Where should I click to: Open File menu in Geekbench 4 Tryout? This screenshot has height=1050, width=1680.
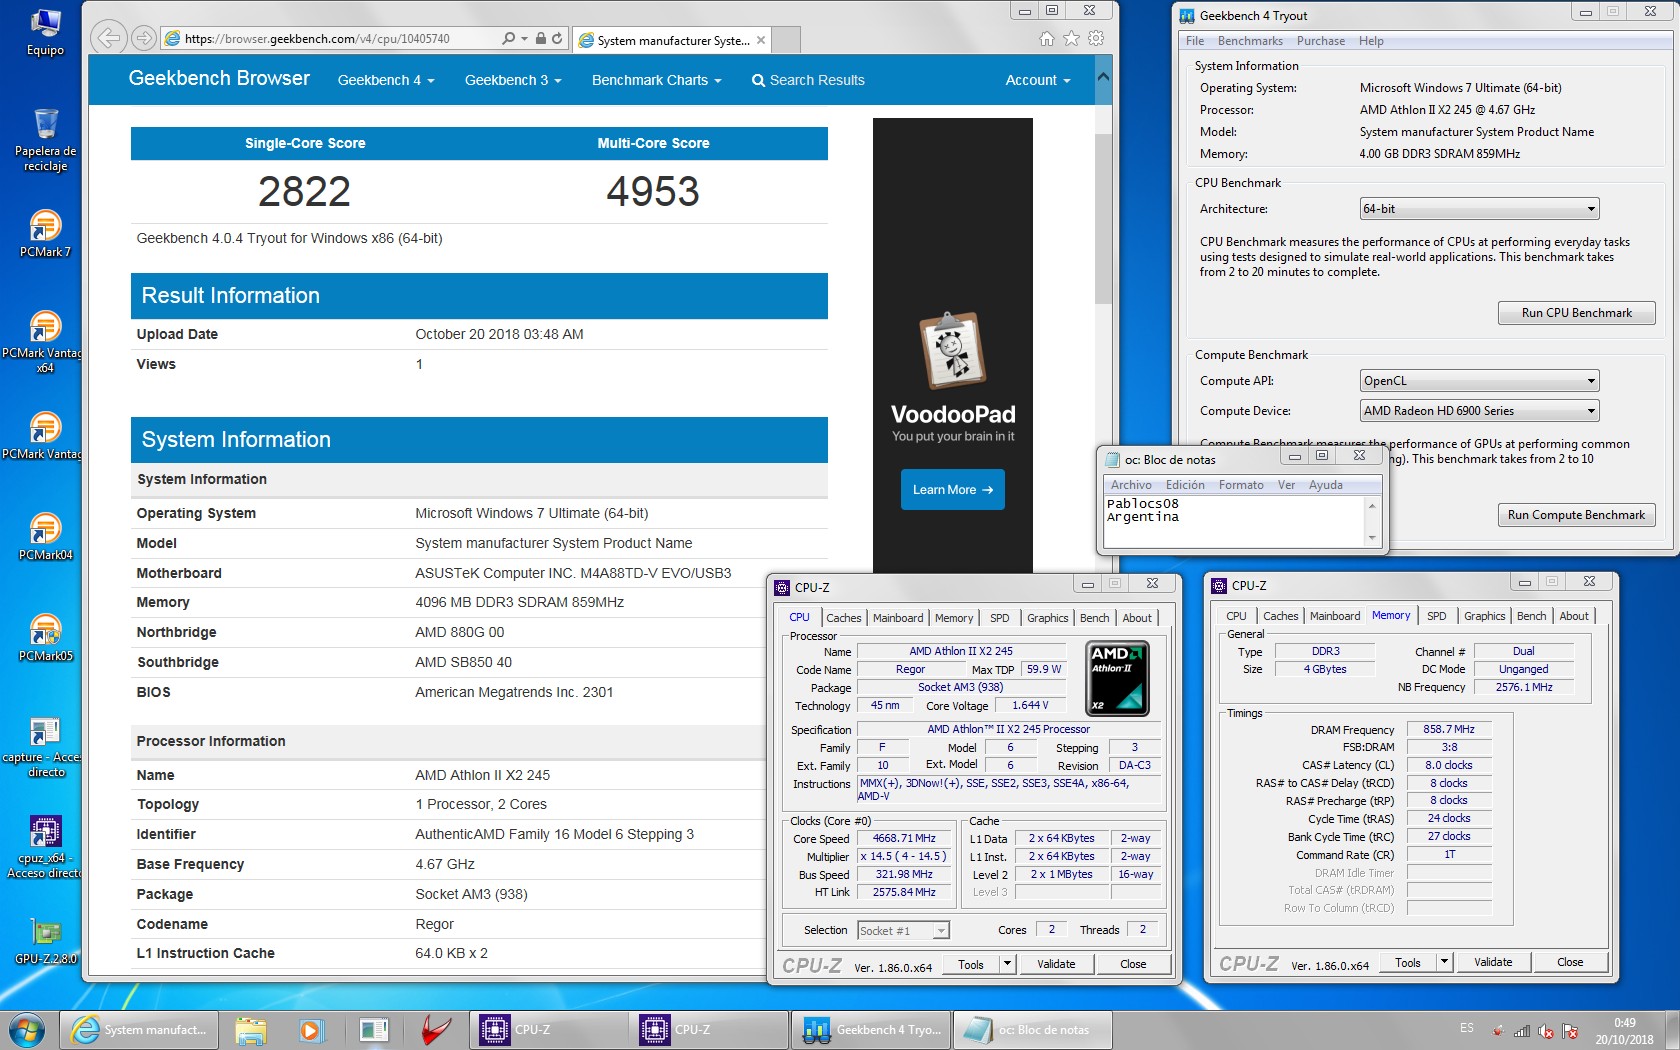point(1195,41)
